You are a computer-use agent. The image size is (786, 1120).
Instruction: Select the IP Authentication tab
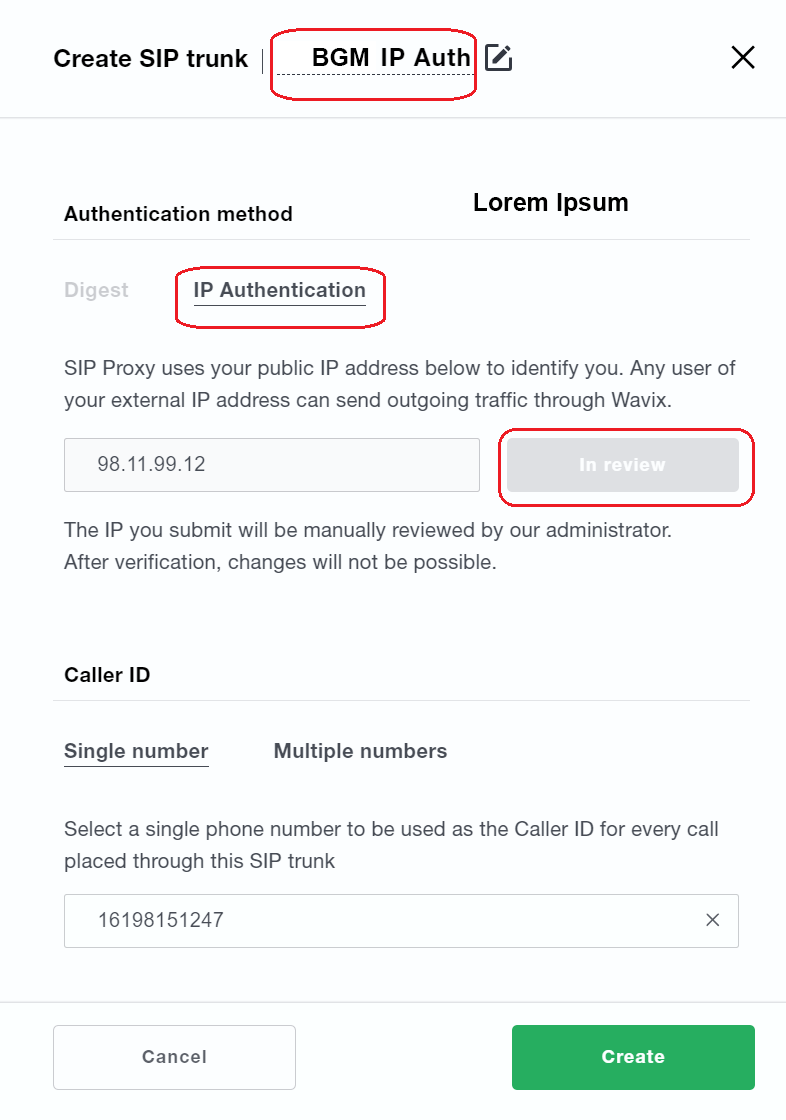click(x=280, y=290)
